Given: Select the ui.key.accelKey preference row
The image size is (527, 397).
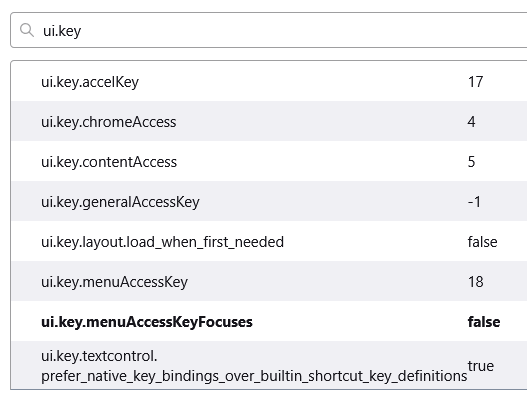Looking at the screenshot, I should [269, 81].
